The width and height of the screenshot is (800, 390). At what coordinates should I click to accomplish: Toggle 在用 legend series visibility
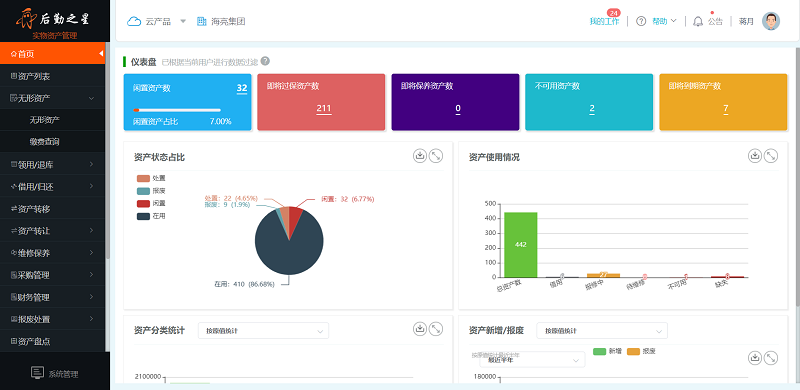151,216
